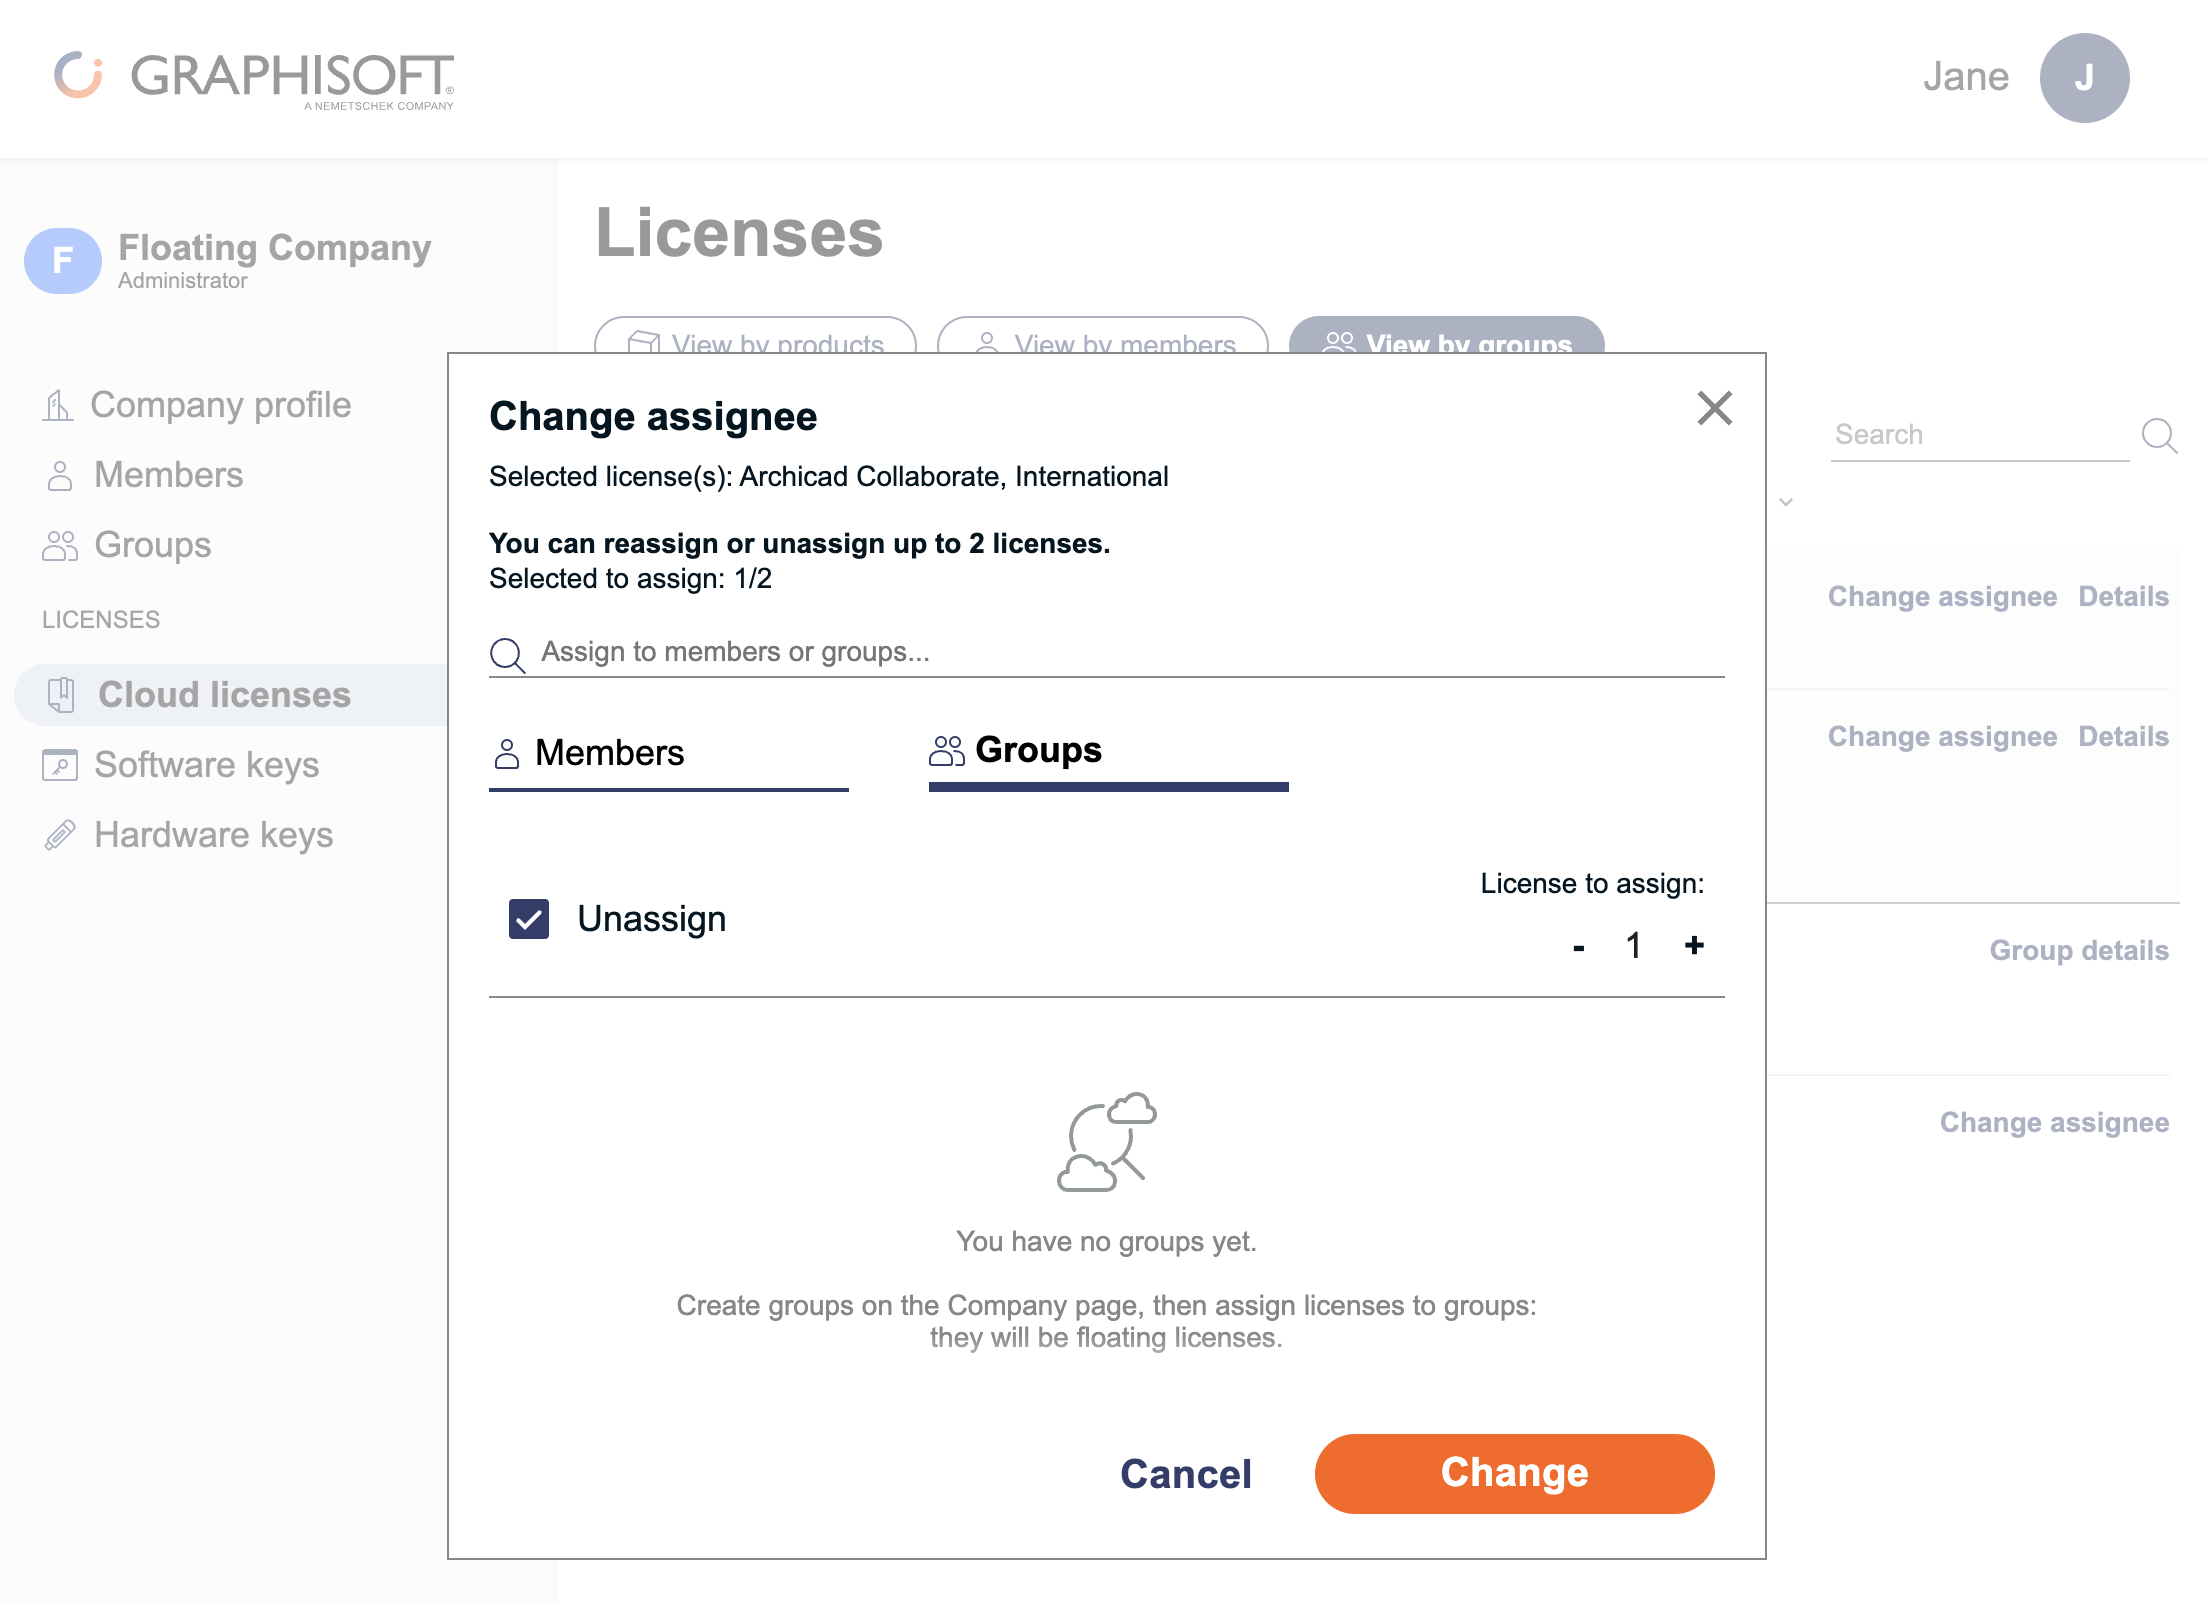Click the Groups tab people icon

[946, 751]
